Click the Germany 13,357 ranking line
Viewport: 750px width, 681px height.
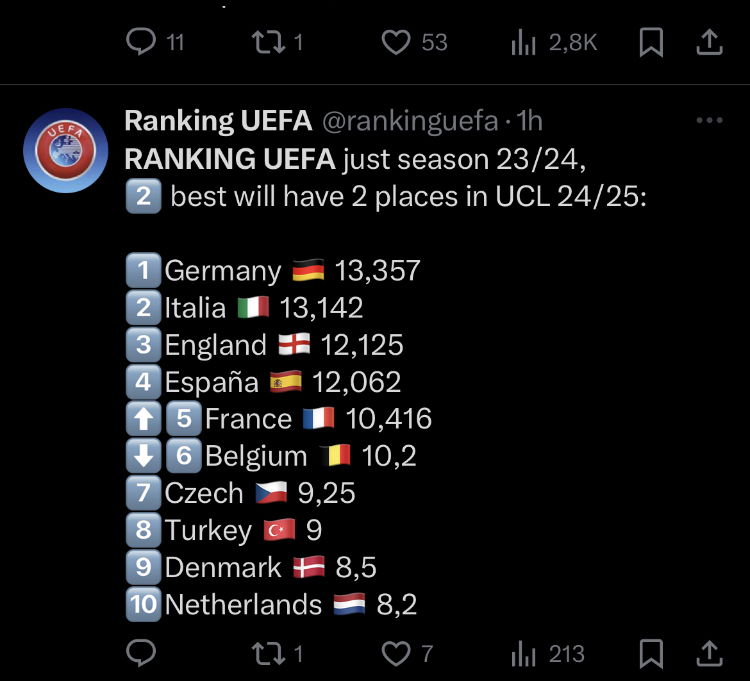[275, 270]
